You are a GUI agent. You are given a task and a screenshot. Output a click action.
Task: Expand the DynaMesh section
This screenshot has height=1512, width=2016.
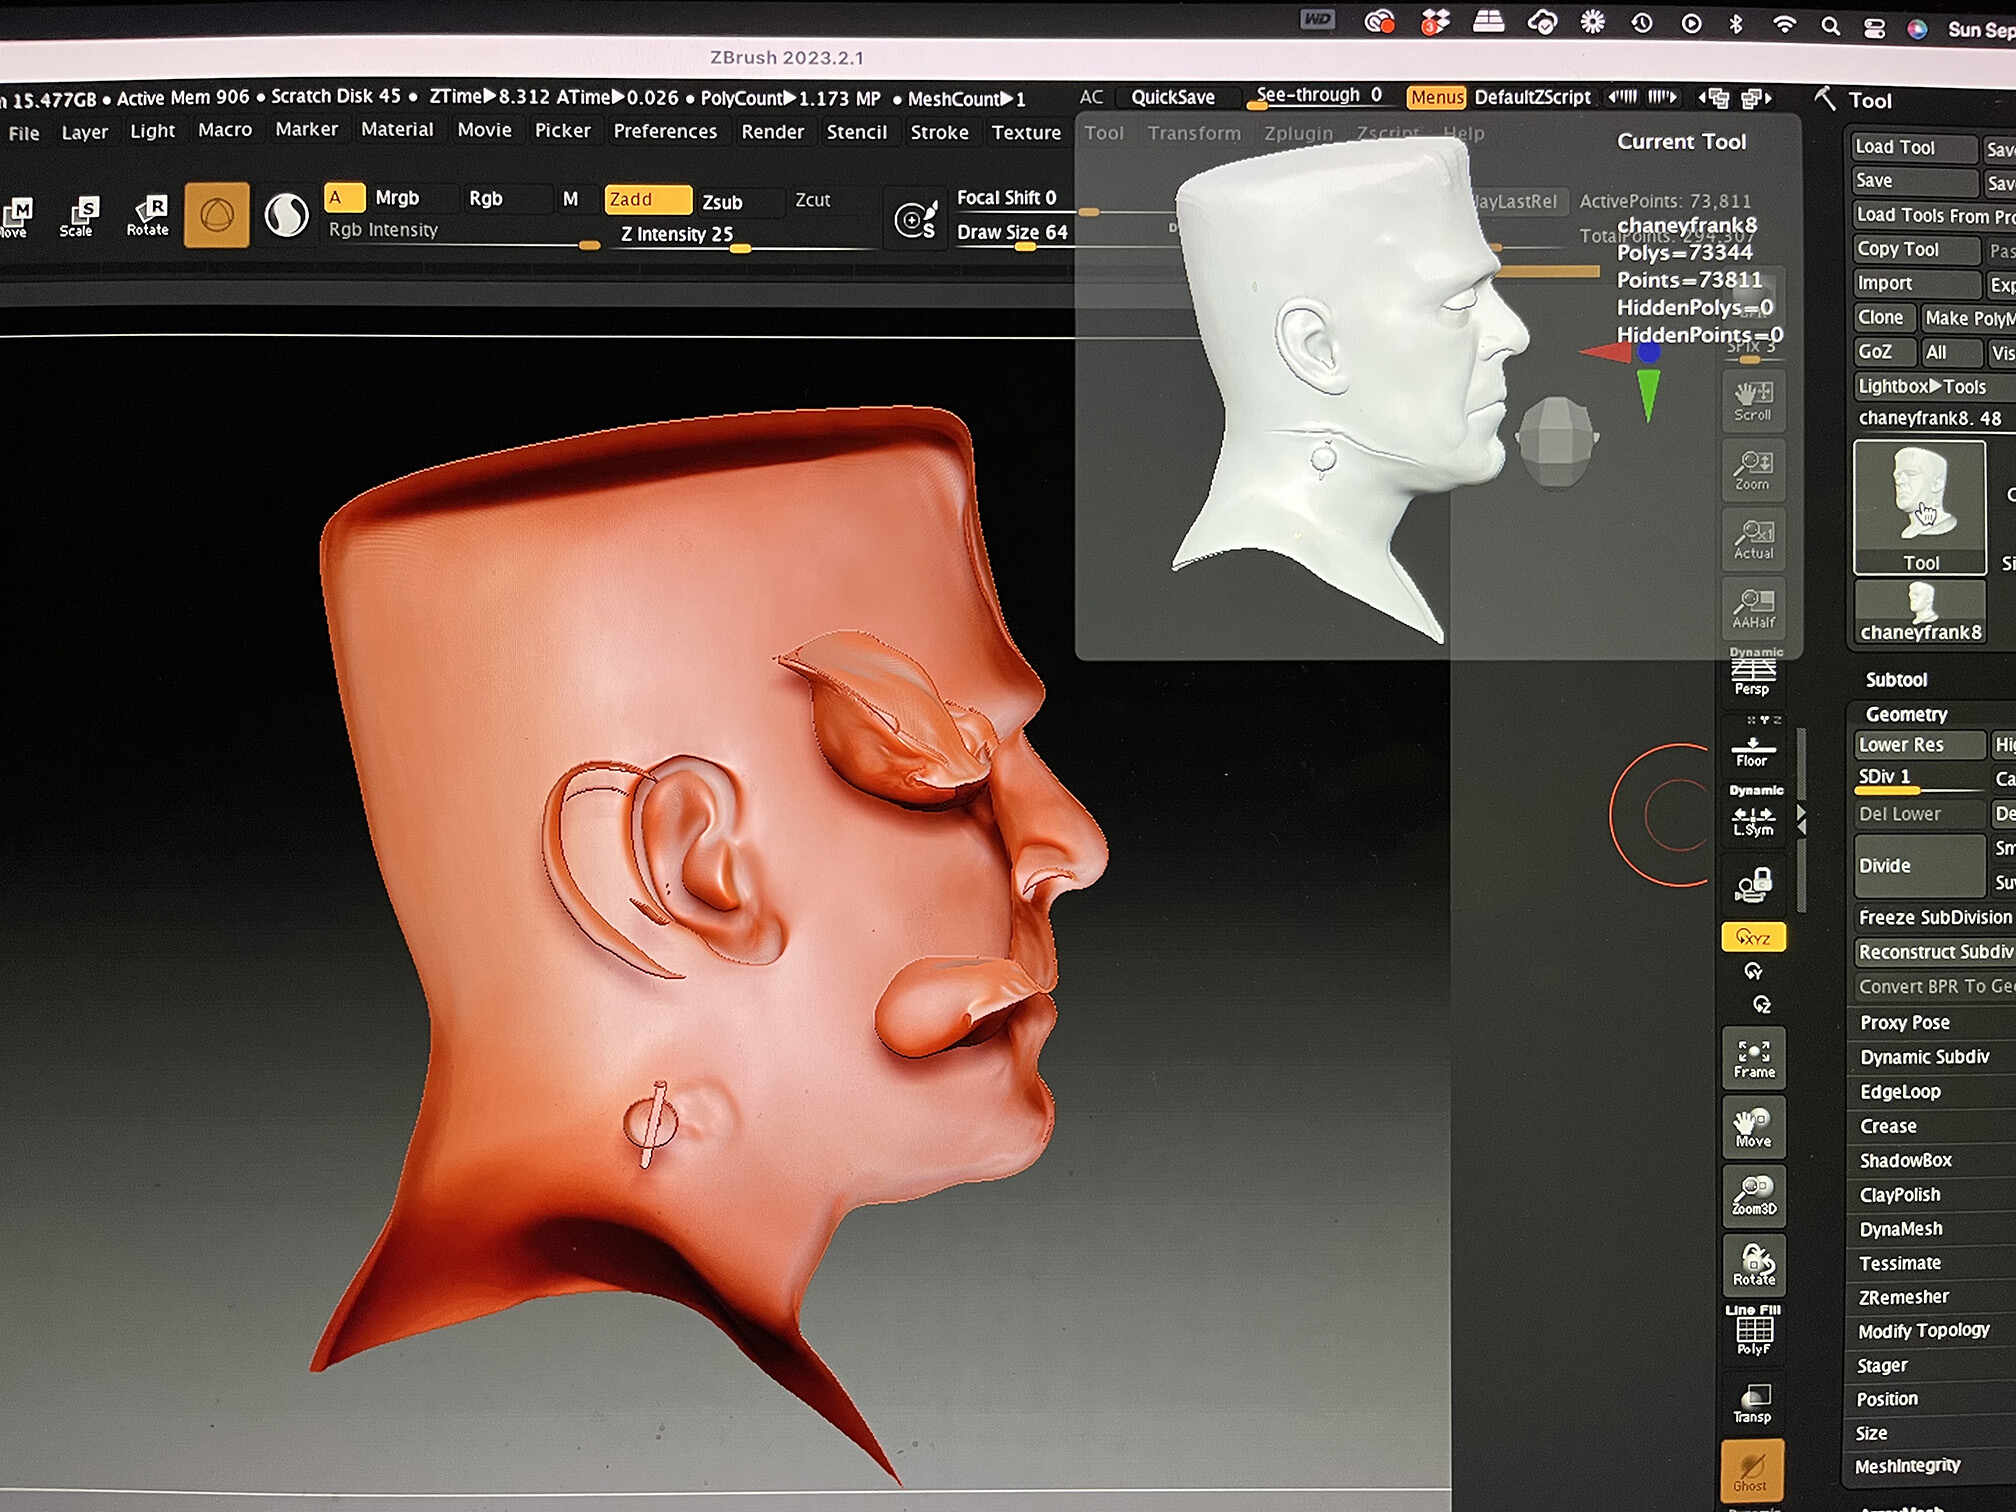coord(1900,1229)
